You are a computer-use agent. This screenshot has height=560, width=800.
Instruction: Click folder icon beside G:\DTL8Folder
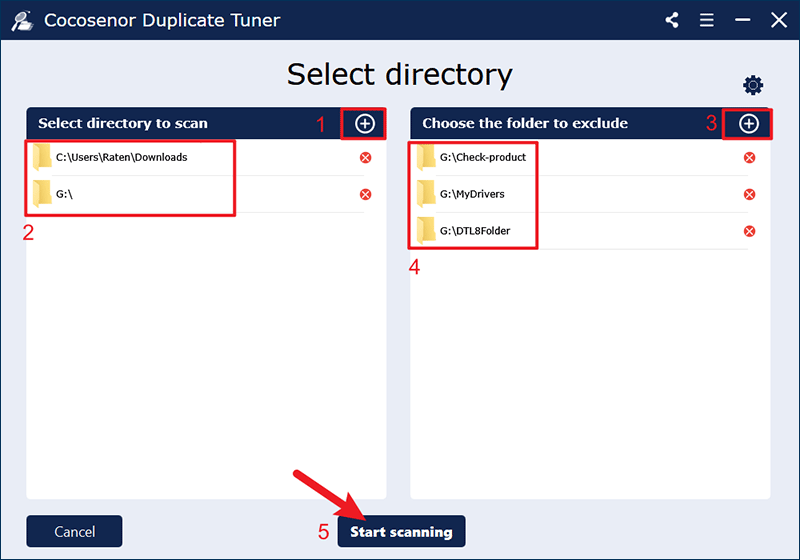click(426, 230)
